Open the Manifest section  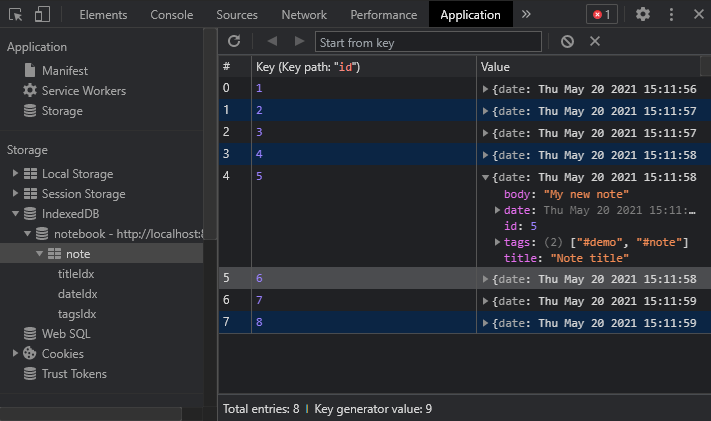pyautogui.click(x=64, y=71)
